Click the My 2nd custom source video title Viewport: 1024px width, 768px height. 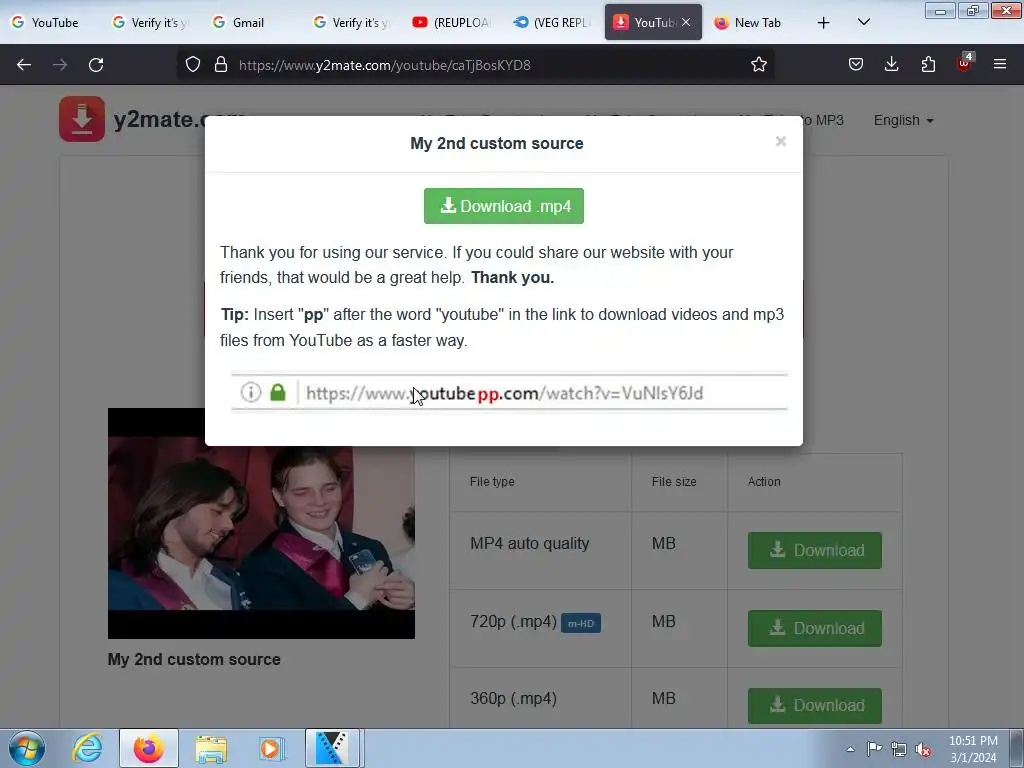(x=194, y=660)
